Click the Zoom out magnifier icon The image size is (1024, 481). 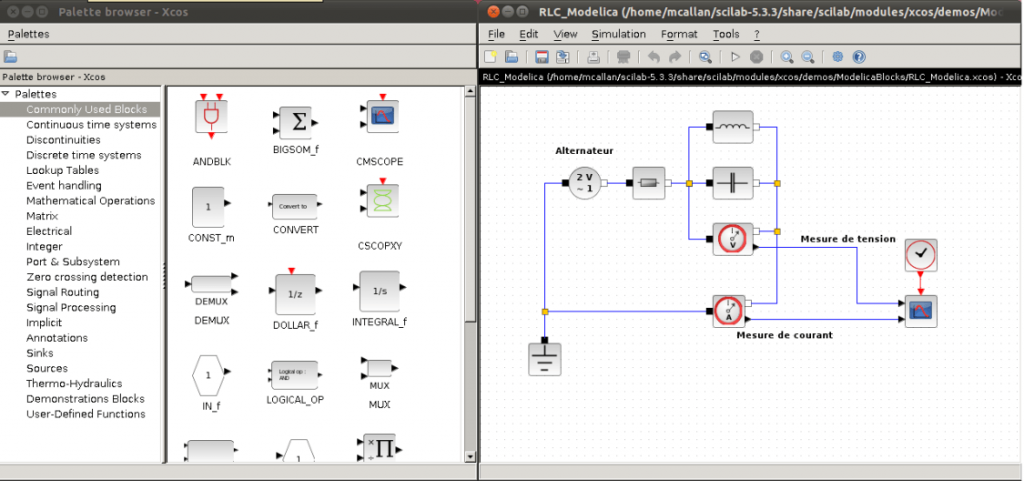click(x=808, y=57)
